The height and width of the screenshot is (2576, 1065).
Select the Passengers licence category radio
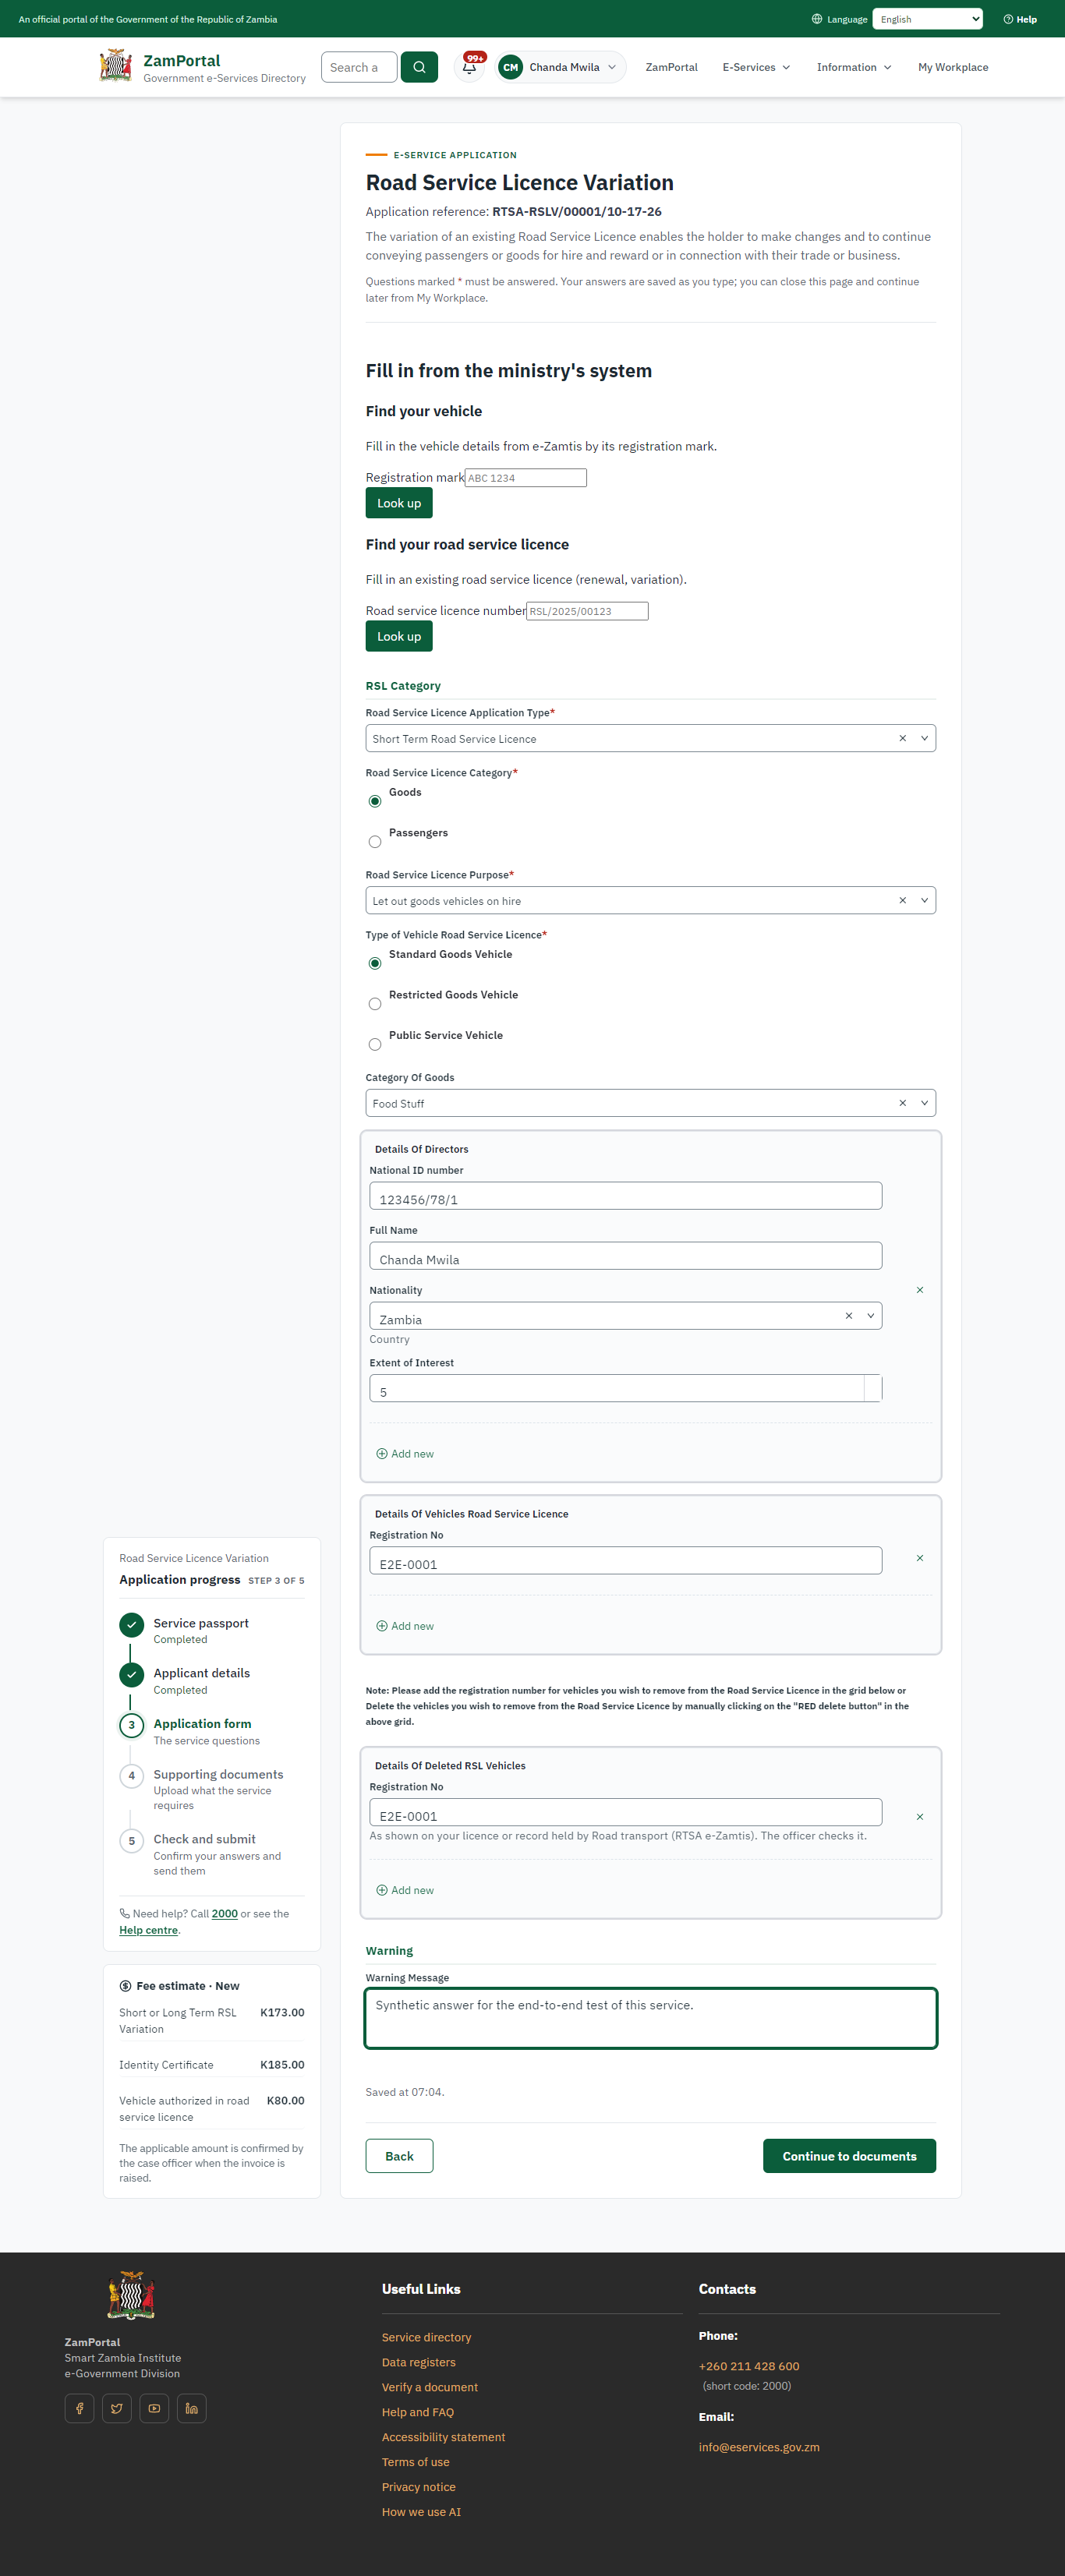[x=375, y=842]
